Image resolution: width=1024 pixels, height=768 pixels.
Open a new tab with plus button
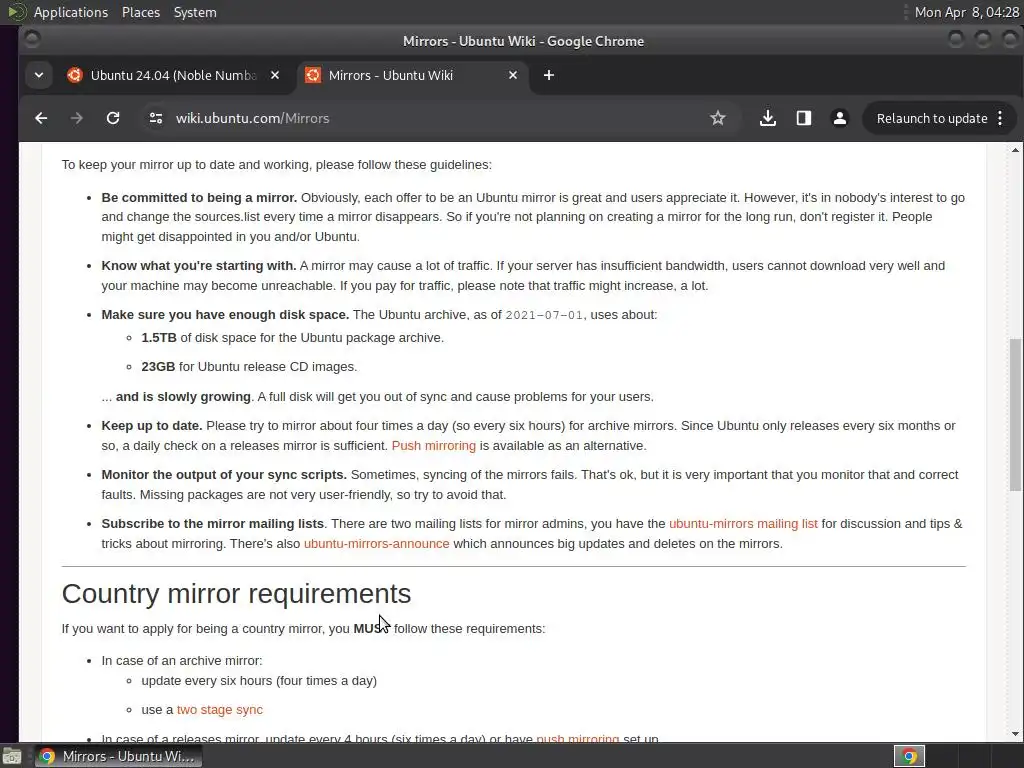[x=549, y=75]
